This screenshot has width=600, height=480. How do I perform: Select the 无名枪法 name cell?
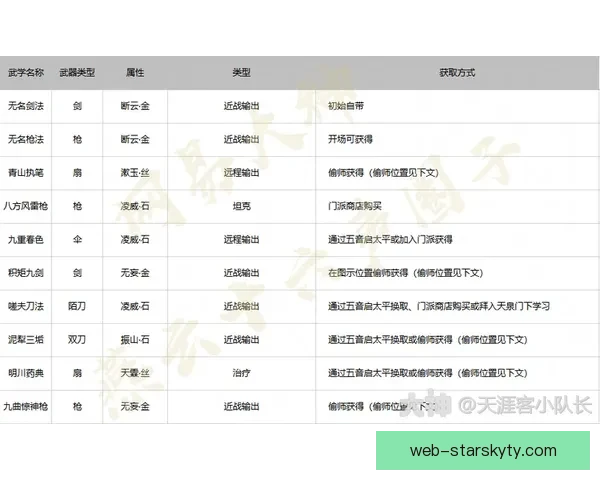(26, 139)
